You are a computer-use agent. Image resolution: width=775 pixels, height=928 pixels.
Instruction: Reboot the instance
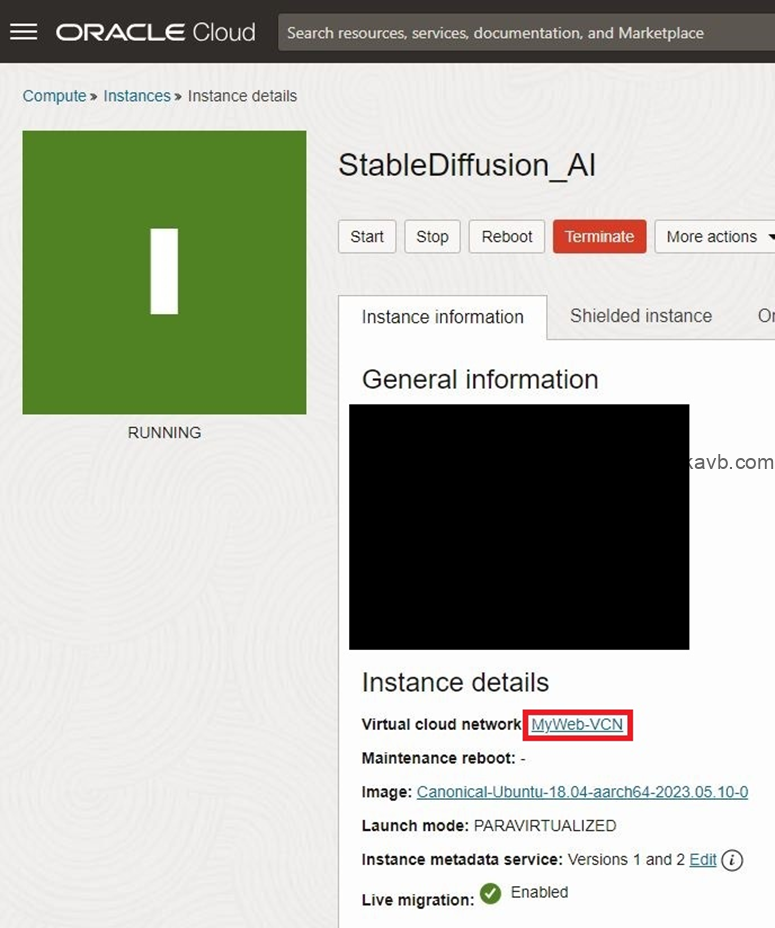[507, 237]
